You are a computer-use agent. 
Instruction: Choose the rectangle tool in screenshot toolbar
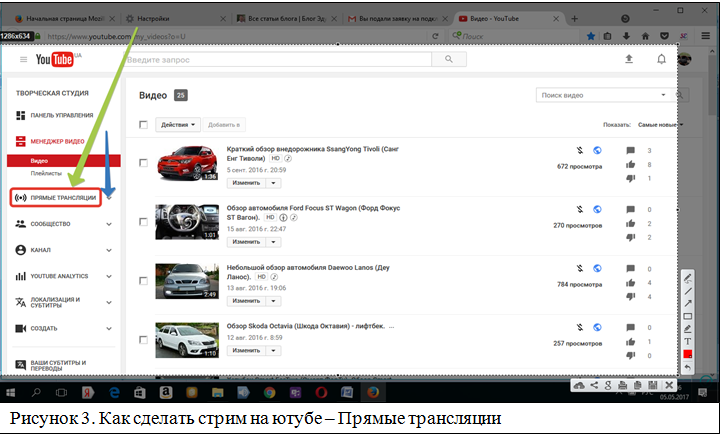687,316
